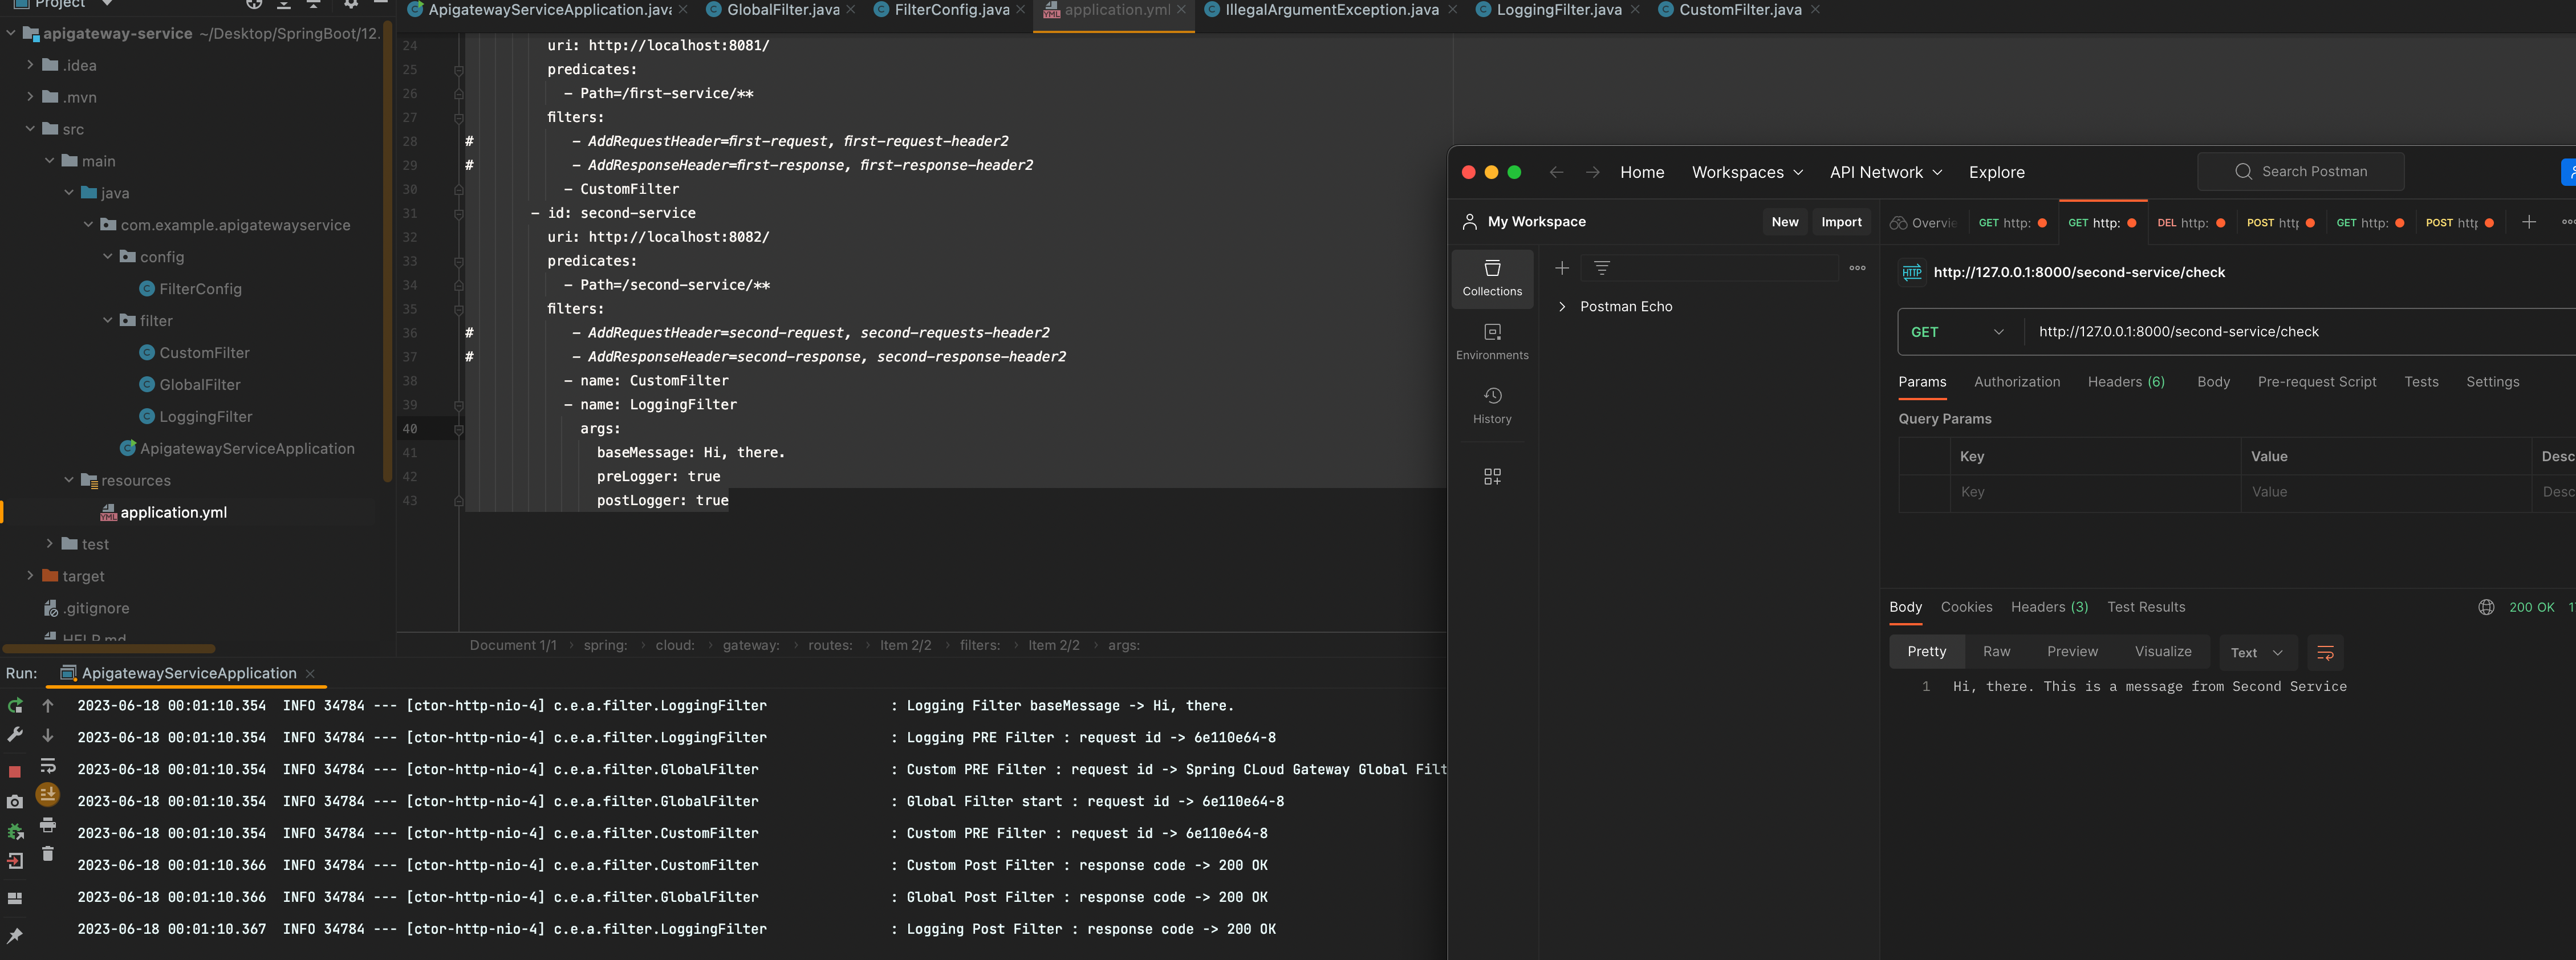Switch response view to Raw
The height and width of the screenshot is (960, 2576).
tap(1996, 652)
